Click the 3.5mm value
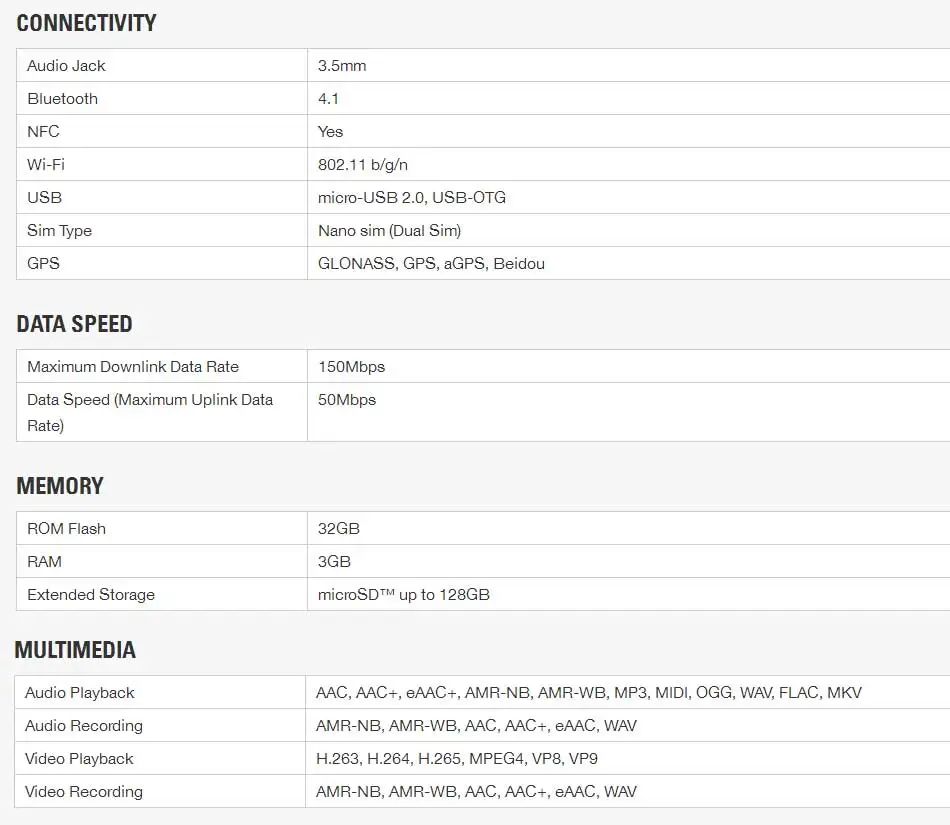 342,65
